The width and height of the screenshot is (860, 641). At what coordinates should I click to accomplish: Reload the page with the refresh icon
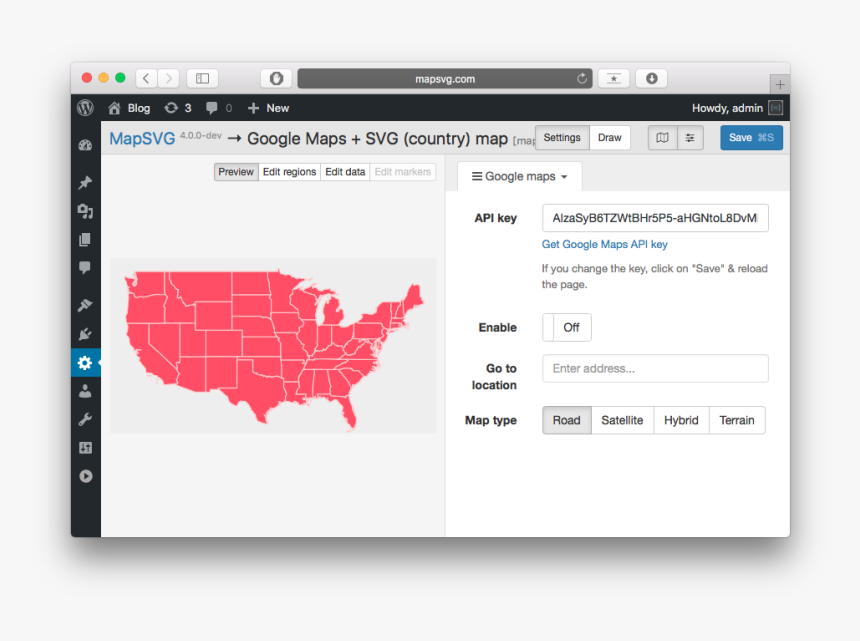[x=582, y=78]
